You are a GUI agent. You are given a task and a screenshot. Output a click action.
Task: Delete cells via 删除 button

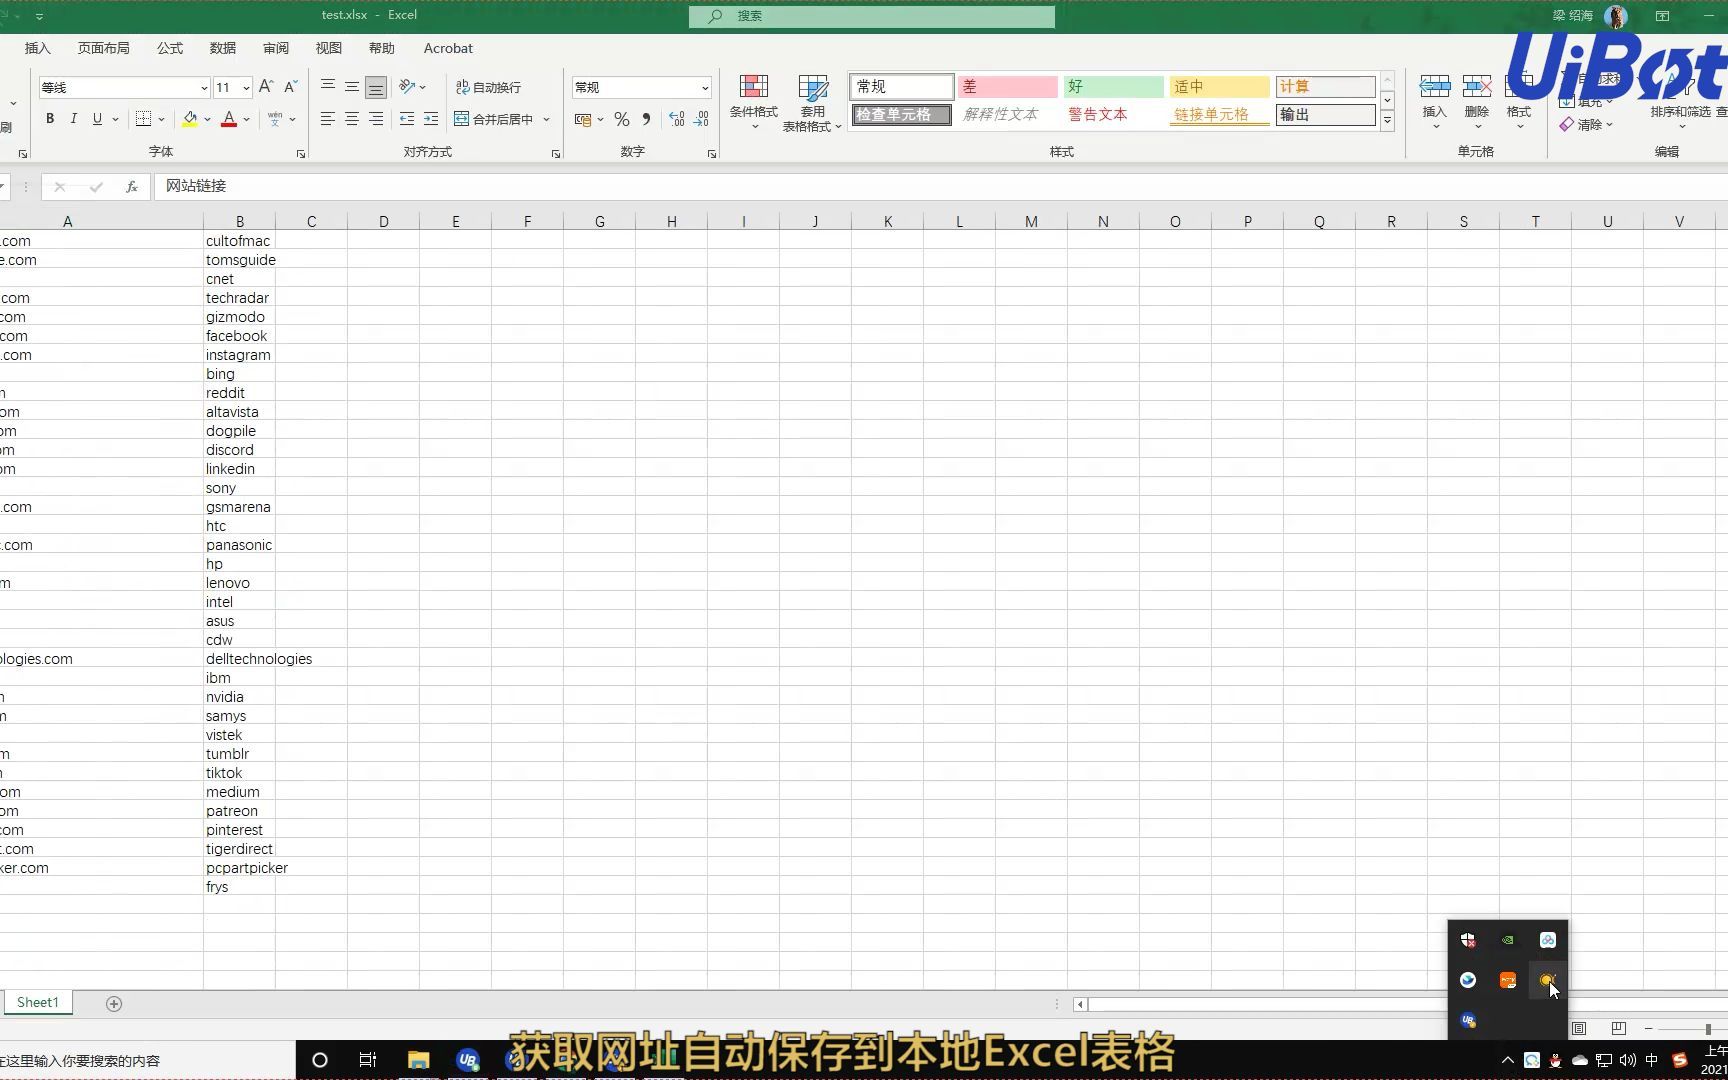pos(1477,102)
